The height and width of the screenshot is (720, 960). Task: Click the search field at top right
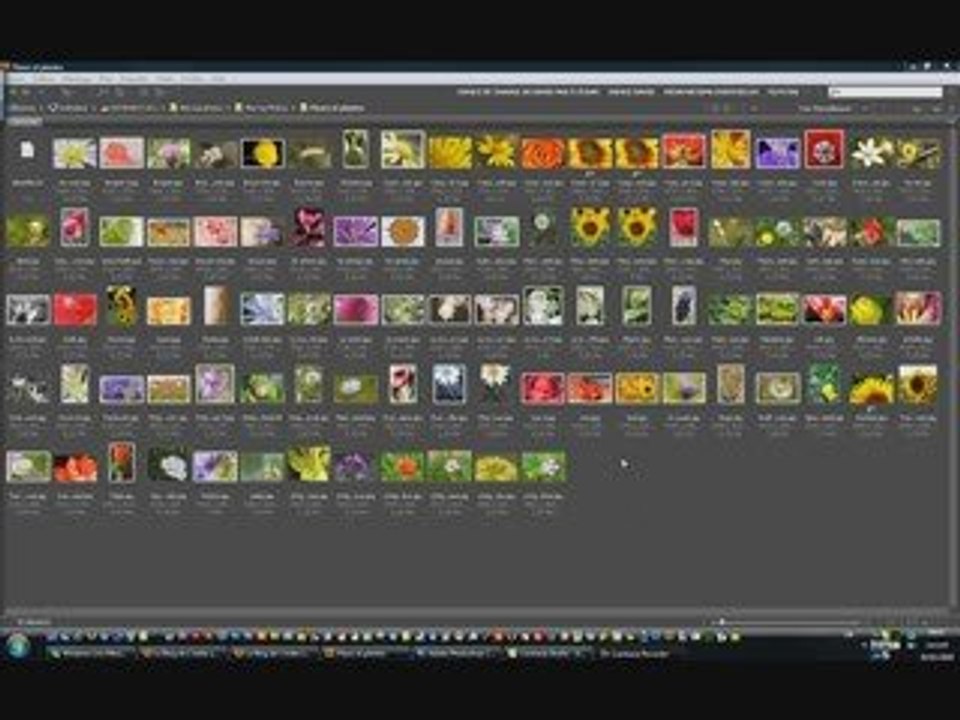(x=885, y=92)
